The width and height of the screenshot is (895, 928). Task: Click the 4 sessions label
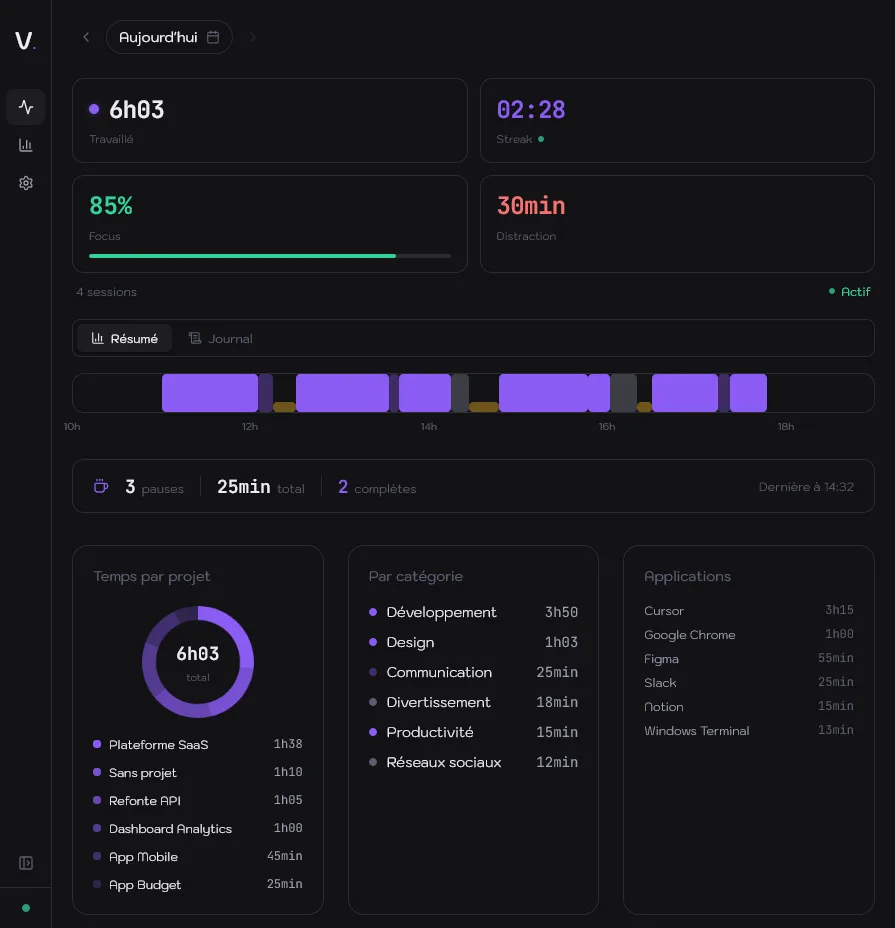(107, 292)
